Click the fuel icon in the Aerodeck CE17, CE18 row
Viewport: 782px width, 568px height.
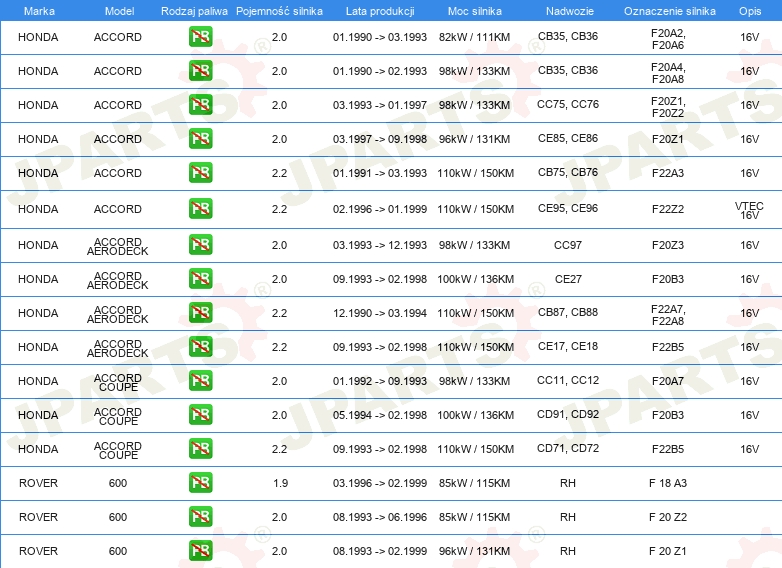pyautogui.click(x=200, y=346)
